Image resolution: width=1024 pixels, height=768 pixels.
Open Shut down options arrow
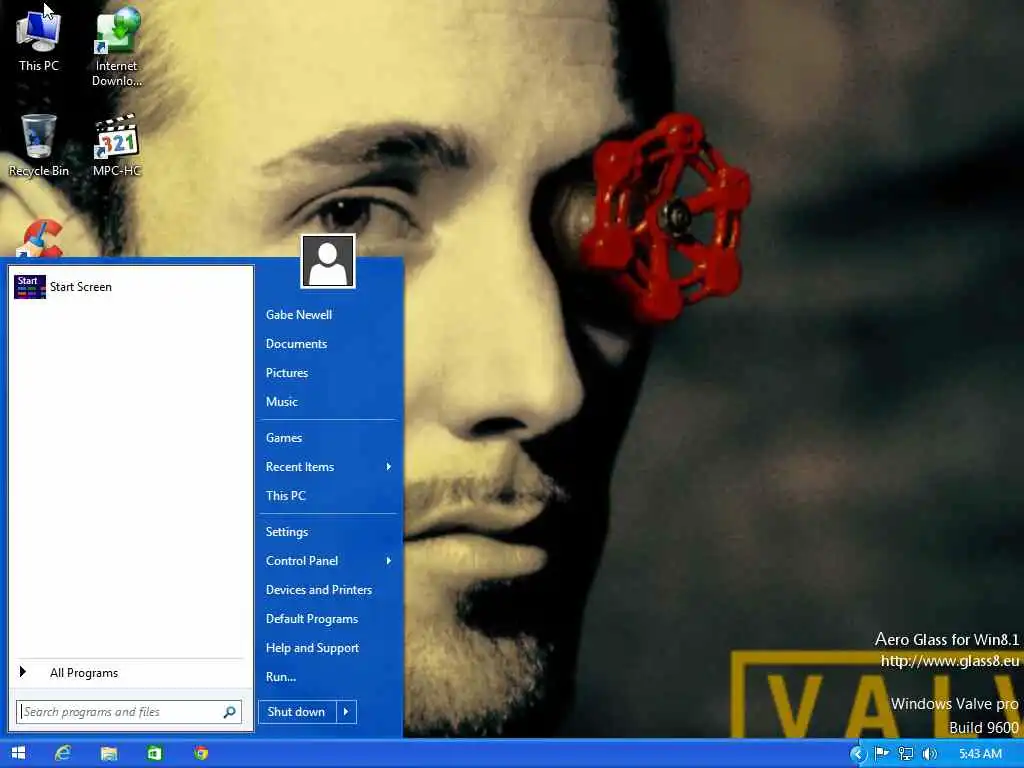pos(347,712)
